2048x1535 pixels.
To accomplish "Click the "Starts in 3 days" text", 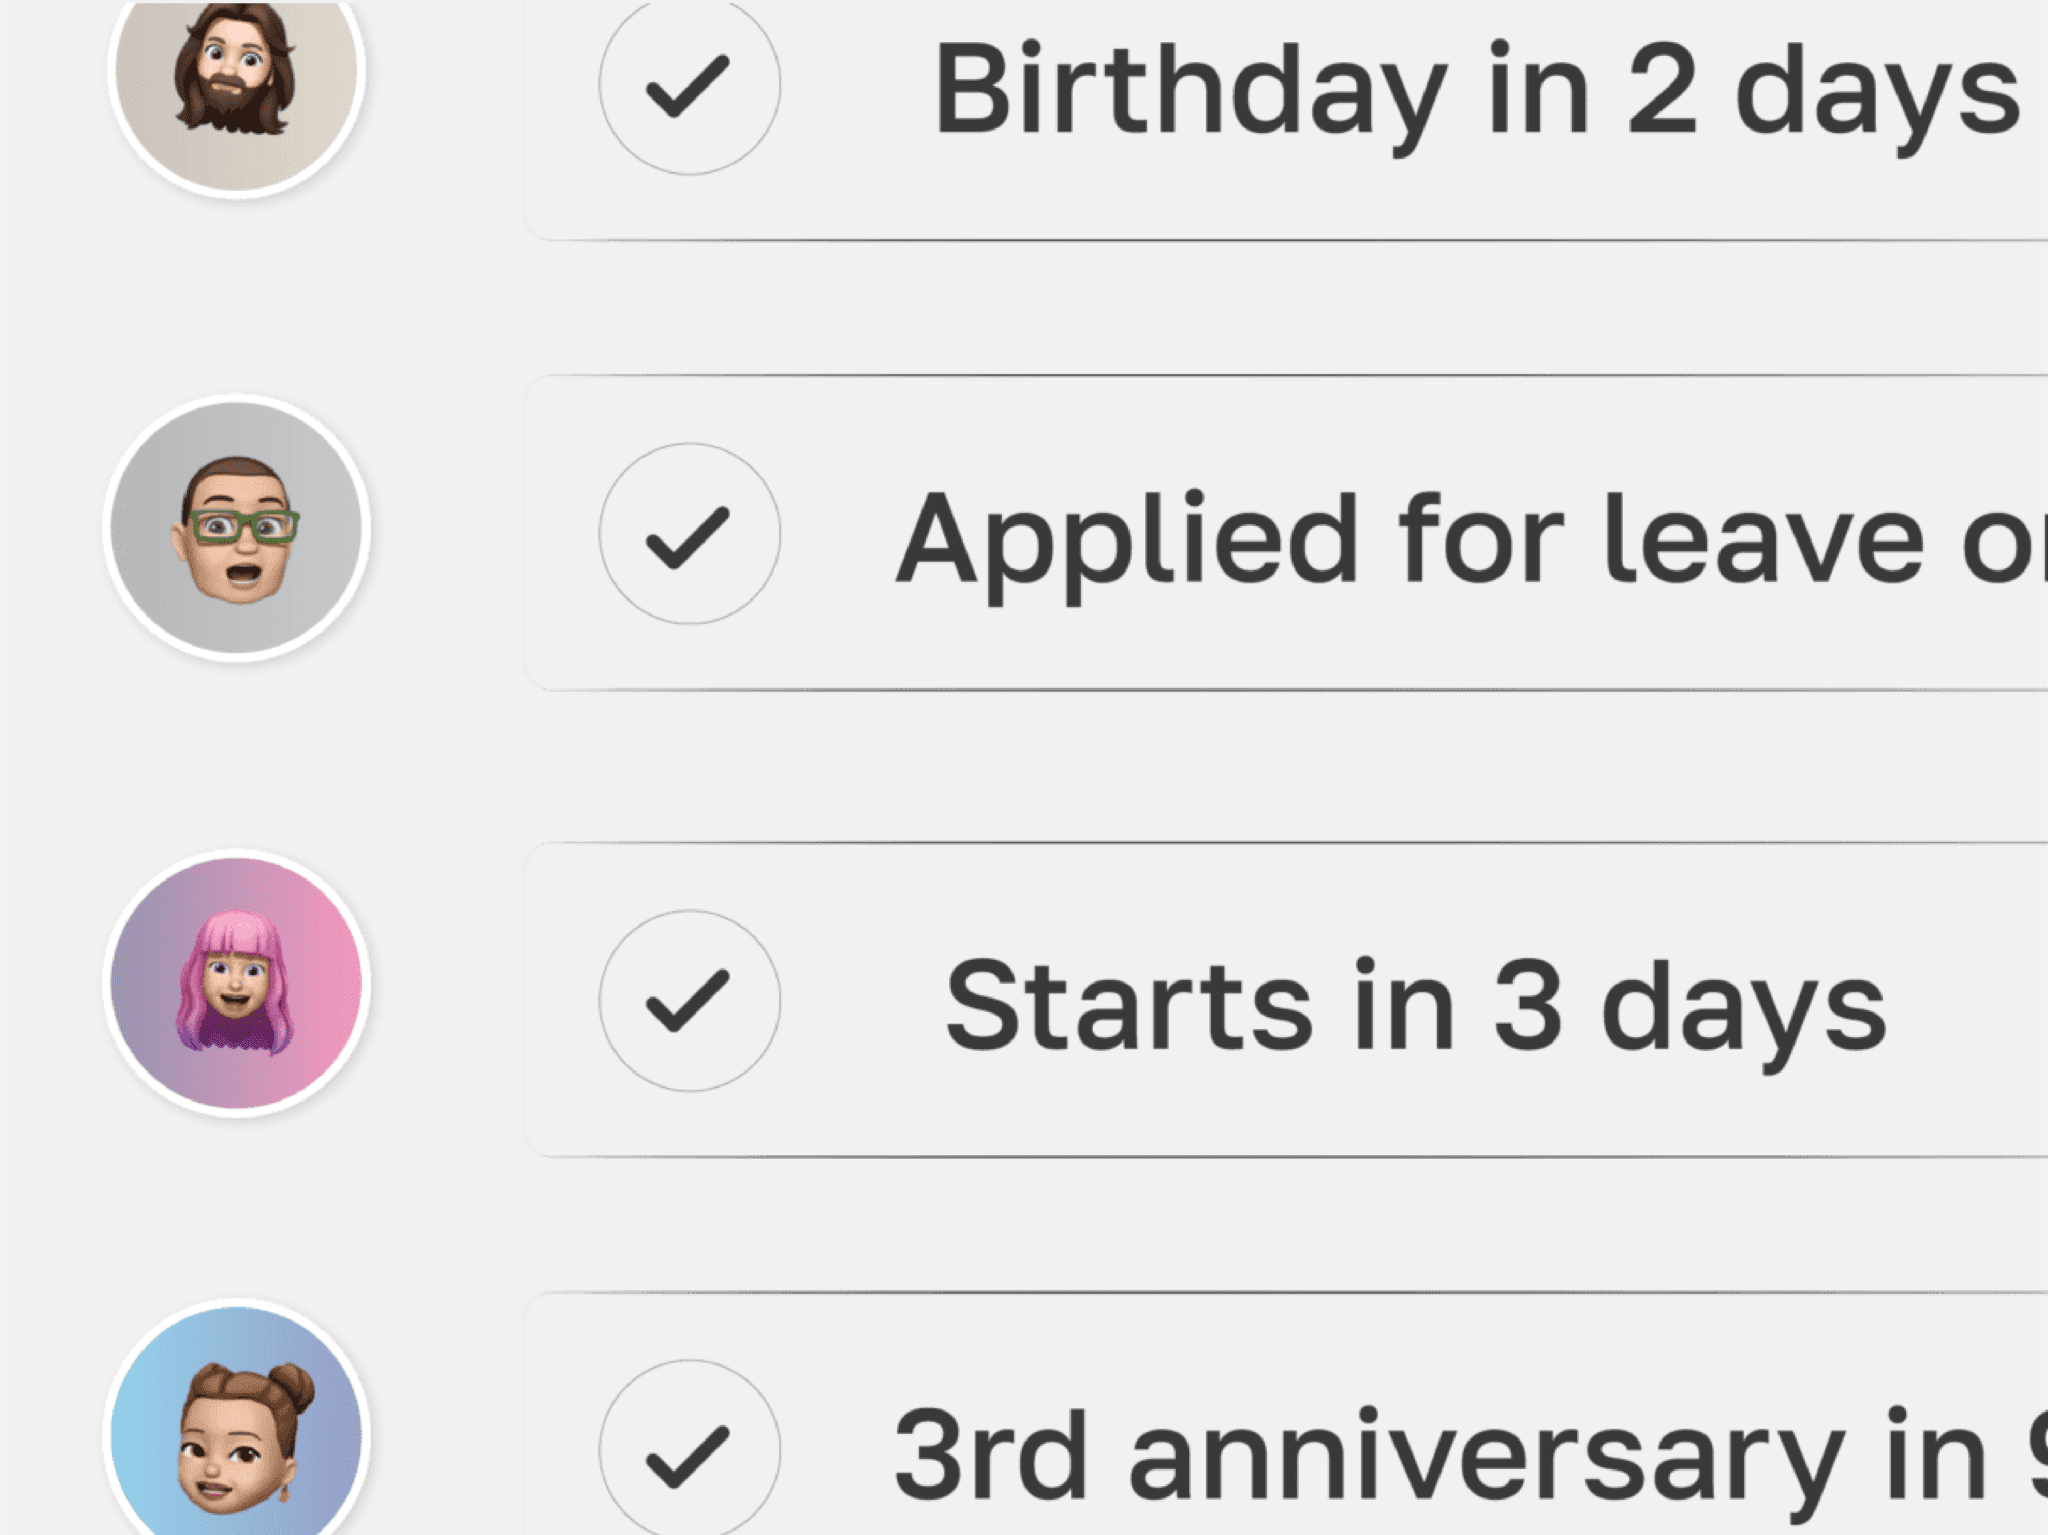I will click(1415, 1006).
